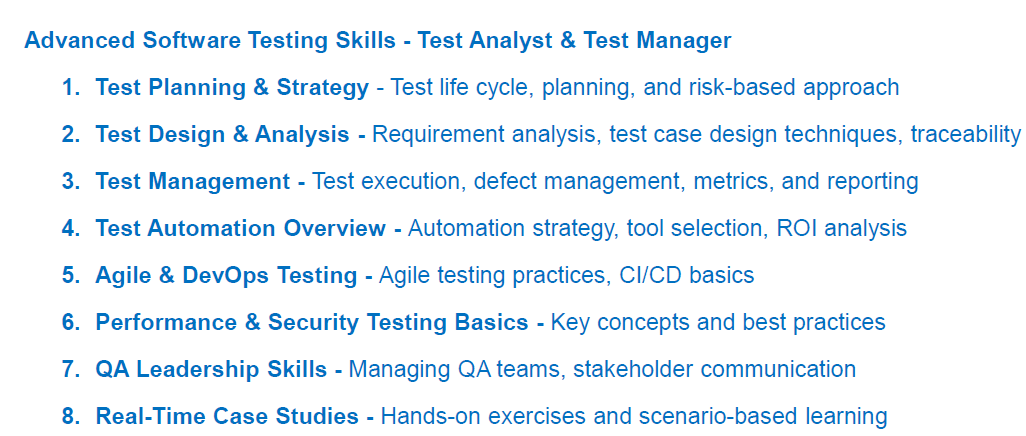1026x436 pixels.
Task: Open the QA Leadership Skills topic
Action: tap(211, 369)
